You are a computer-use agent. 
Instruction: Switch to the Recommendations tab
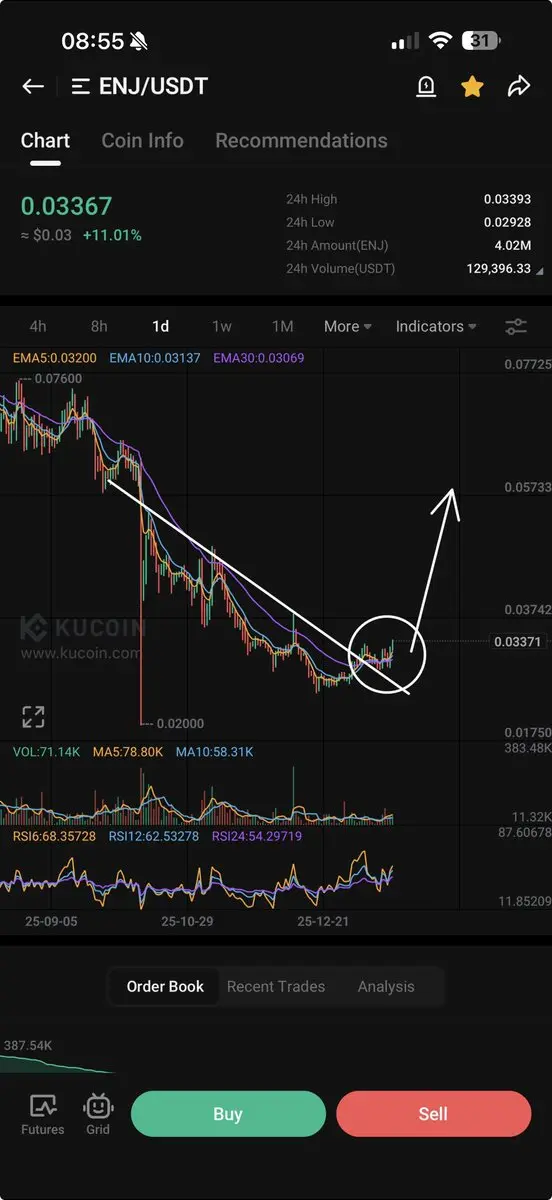click(x=301, y=140)
